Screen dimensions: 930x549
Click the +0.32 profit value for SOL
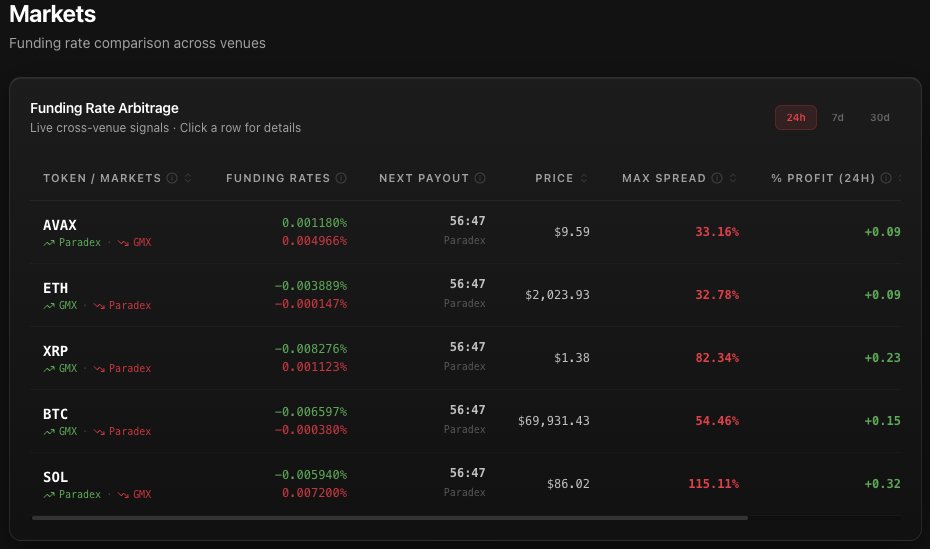[883, 484]
